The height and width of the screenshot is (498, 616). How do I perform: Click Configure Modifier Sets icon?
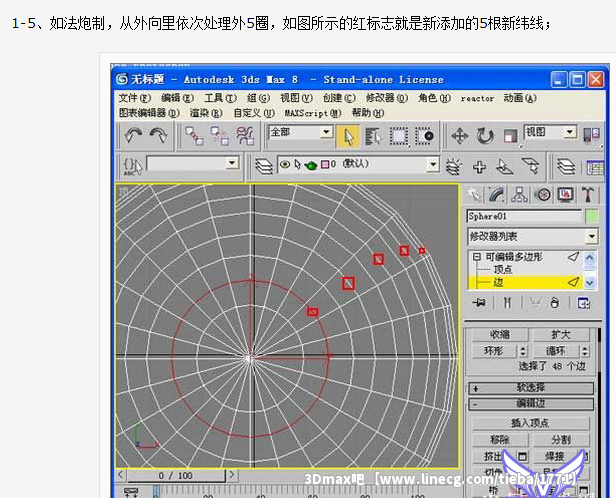click(584, 303)
